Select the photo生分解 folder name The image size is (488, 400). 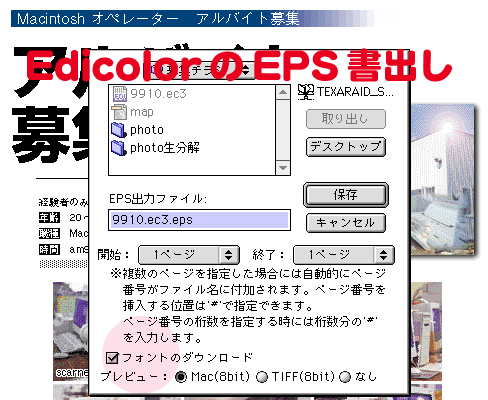tap(165, 148)
